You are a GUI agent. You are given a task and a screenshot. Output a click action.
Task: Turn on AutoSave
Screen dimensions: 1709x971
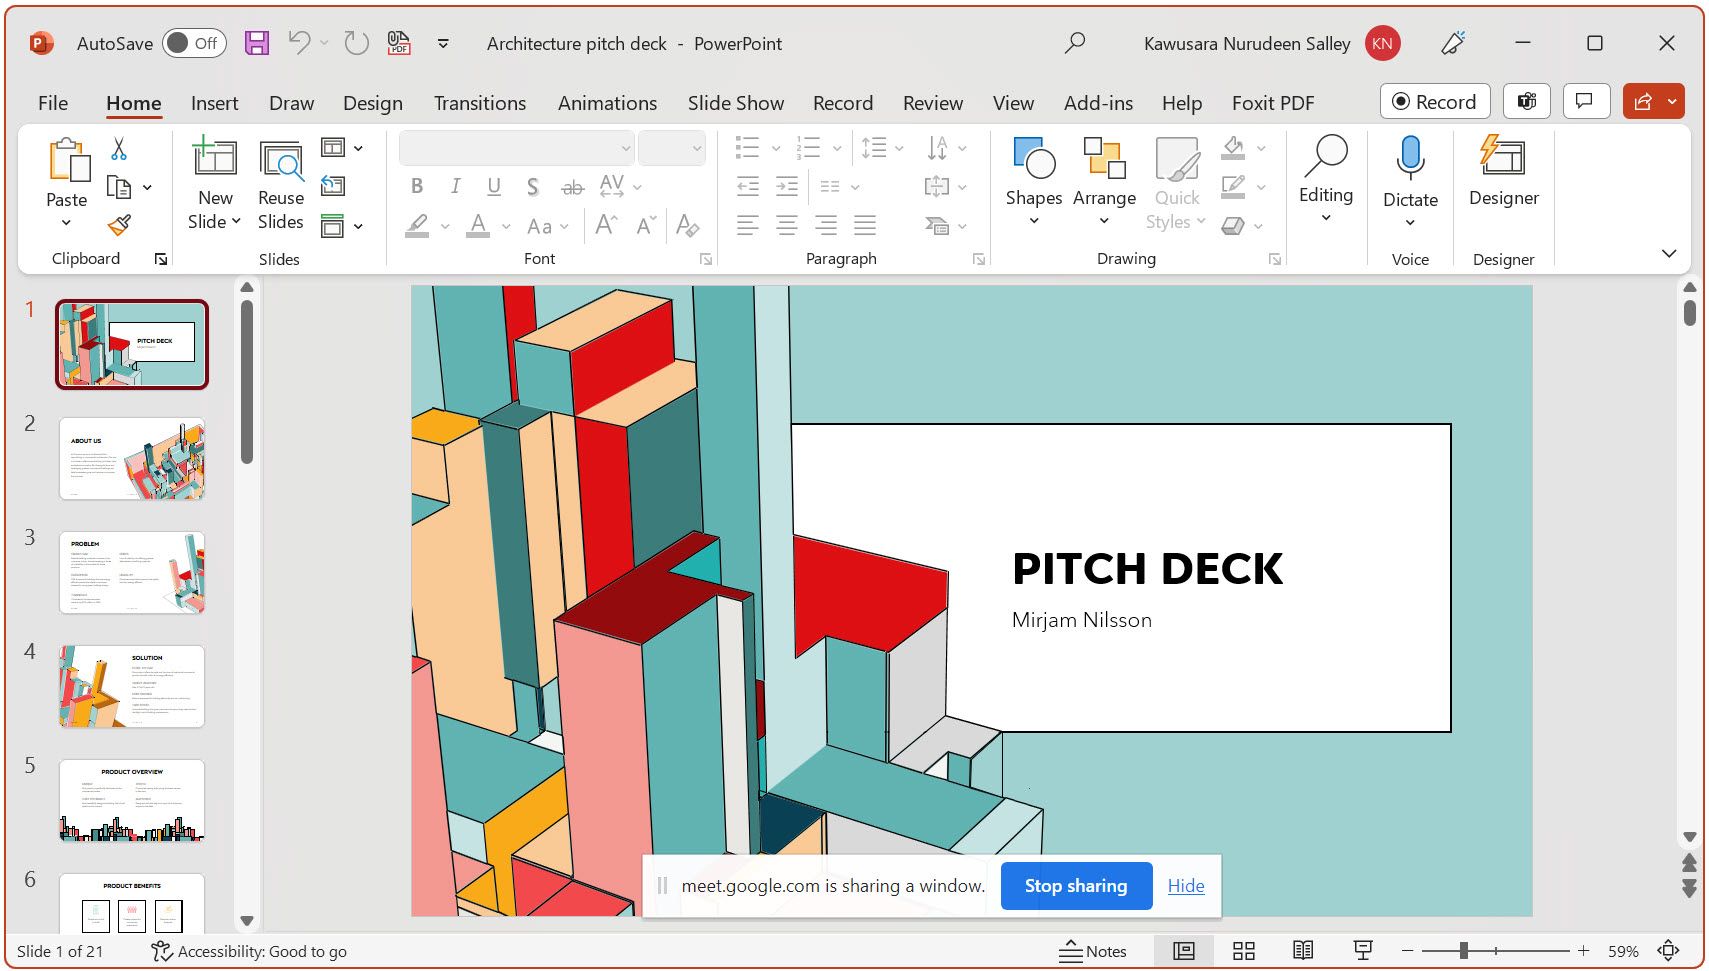(x=193, y=43)
